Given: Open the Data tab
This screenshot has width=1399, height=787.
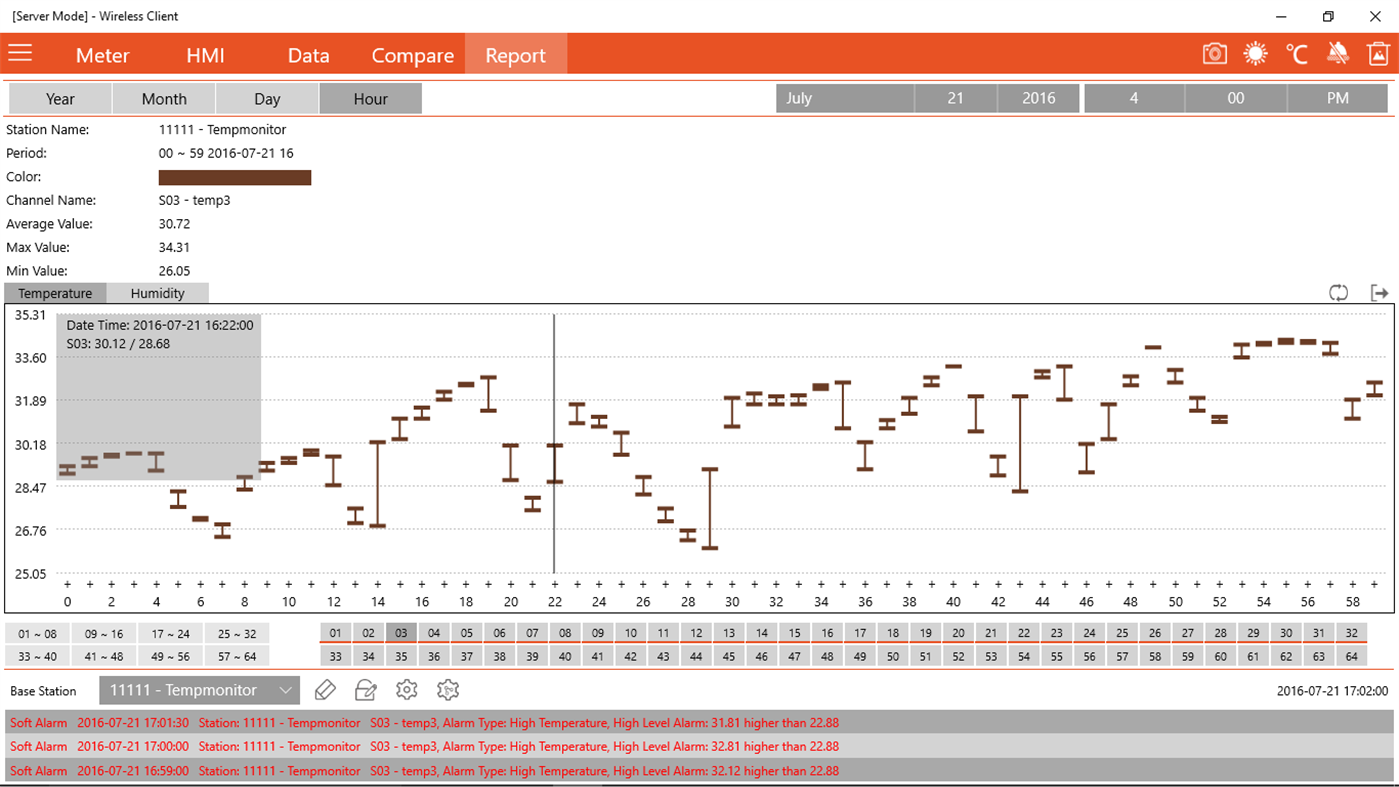Looking at the screenshot, I should 308,55.
